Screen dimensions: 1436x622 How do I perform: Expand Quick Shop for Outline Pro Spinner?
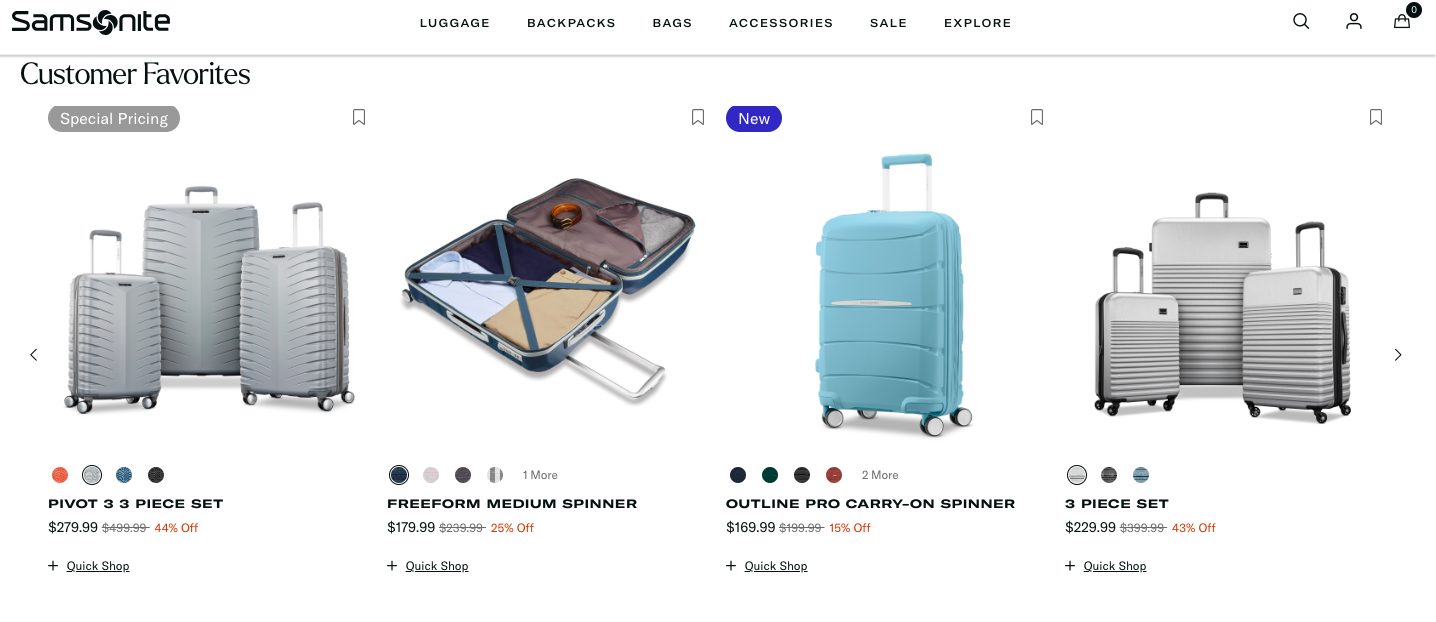[x=767, y=566]
